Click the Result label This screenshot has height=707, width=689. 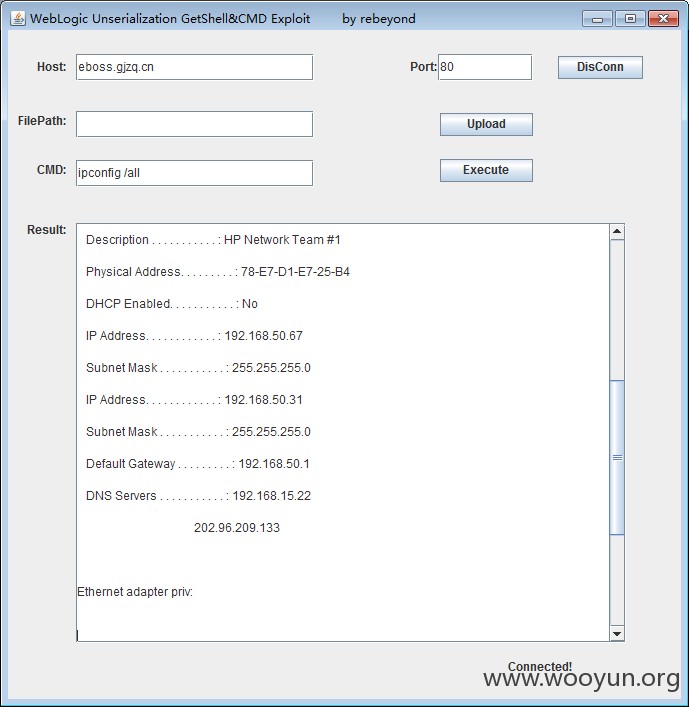[46, 230]
